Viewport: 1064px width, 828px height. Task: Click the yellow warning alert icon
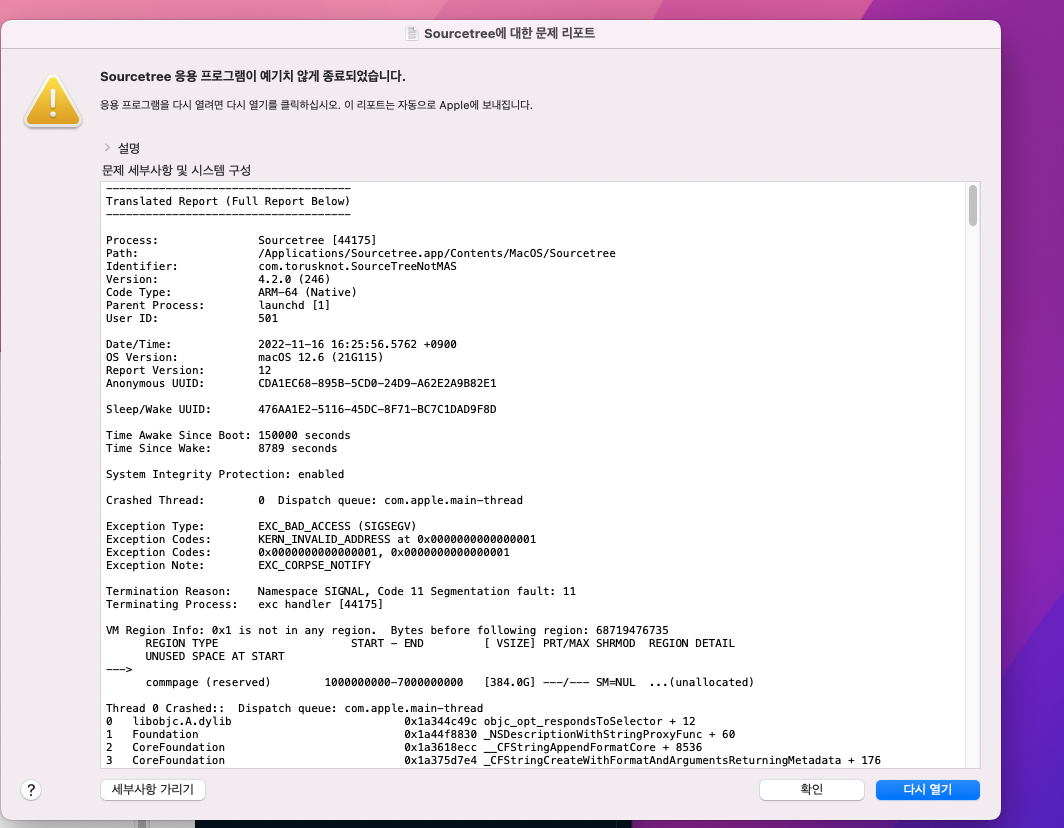53,101
